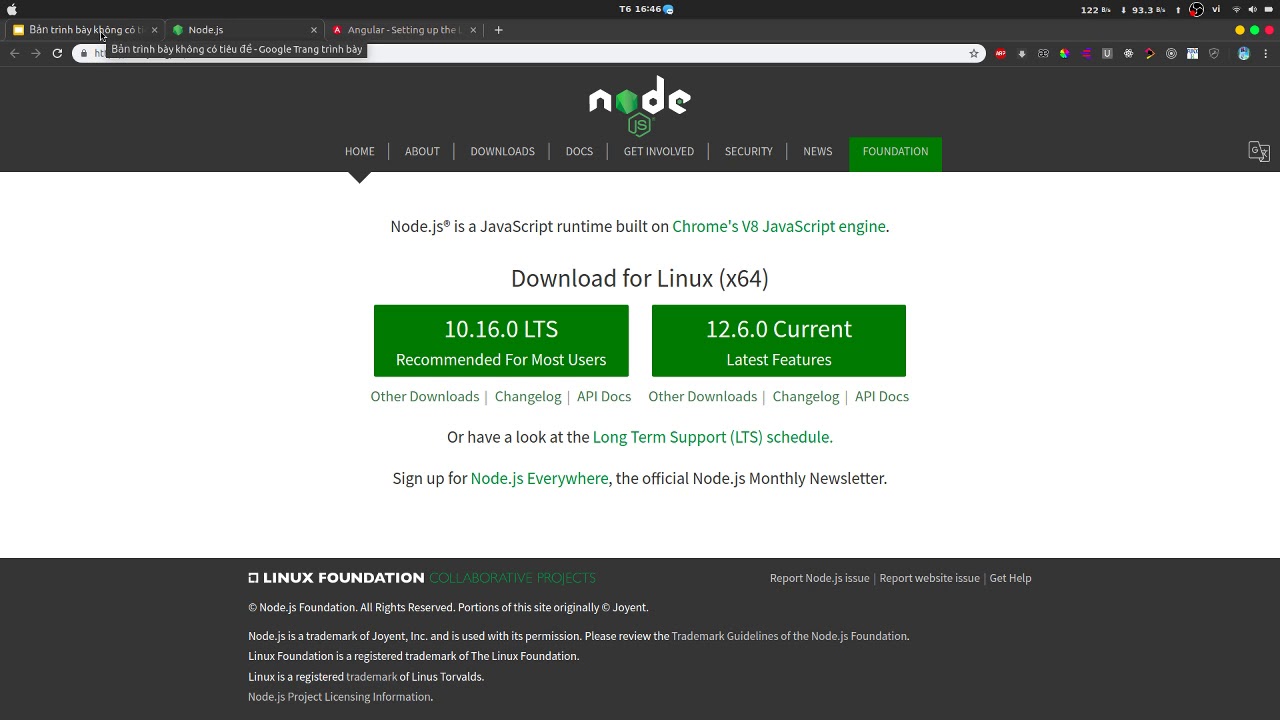Open Node.js Project Licensing Information link
Viewport: 1280px width, 720px height.
pos(339,697)
